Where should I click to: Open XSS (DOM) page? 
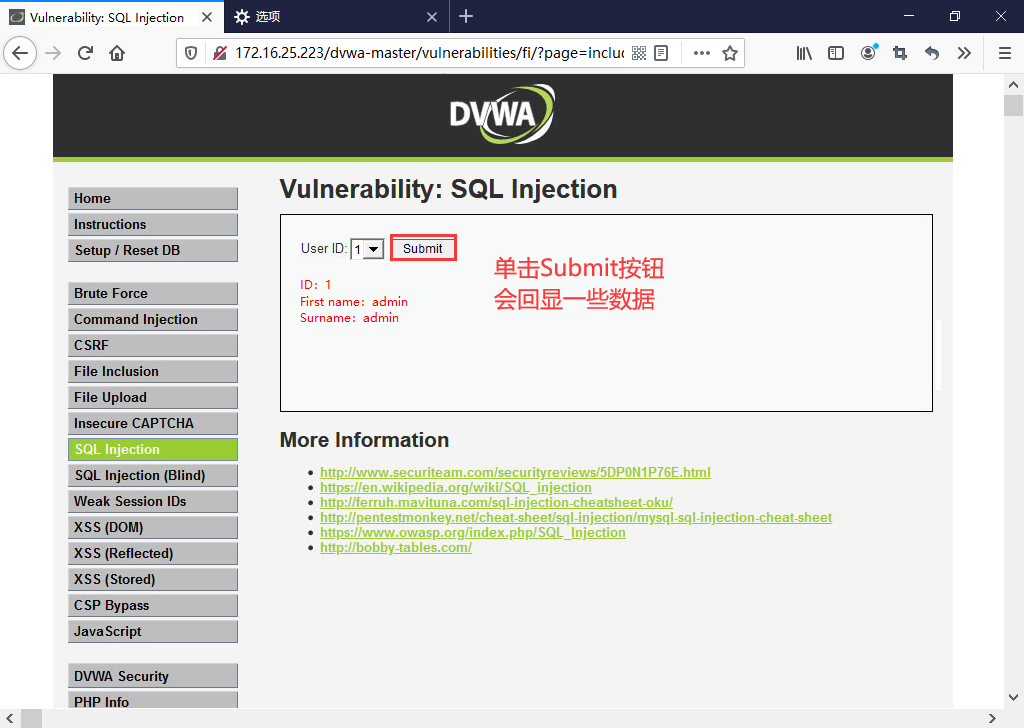pos(153,528)
